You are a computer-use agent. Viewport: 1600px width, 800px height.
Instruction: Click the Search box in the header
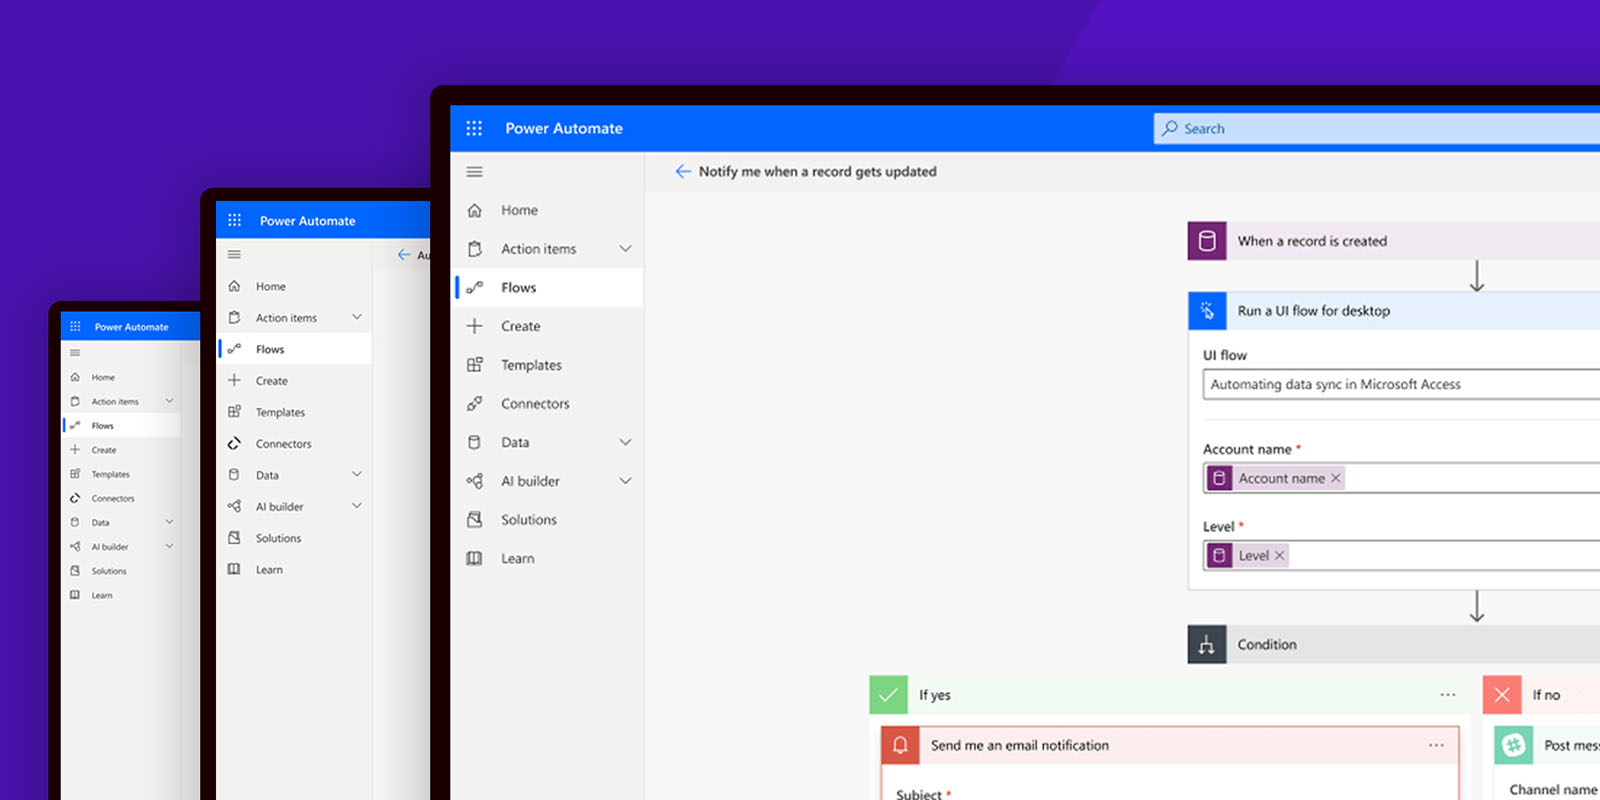(x=1378, y=128)
